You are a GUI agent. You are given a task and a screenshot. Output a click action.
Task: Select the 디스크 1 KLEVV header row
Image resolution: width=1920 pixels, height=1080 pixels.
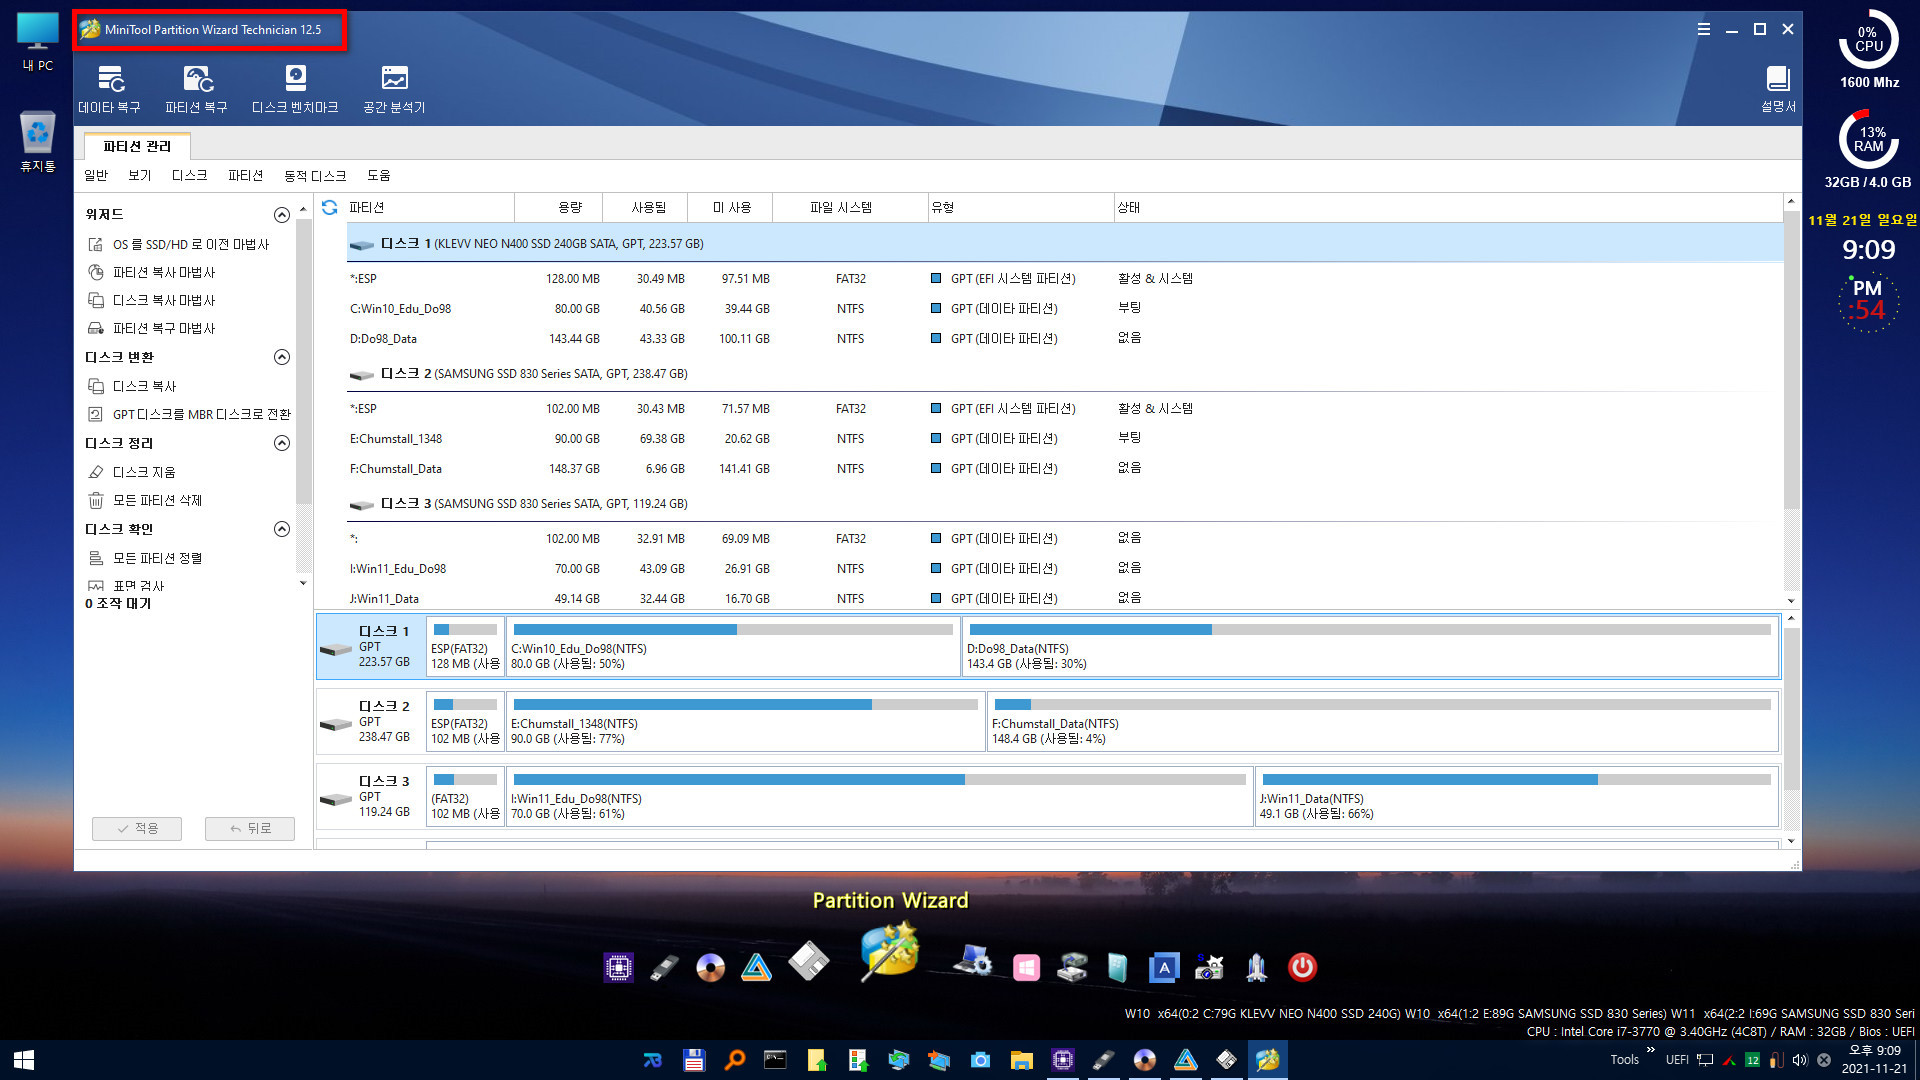(x=1065, y=244)
